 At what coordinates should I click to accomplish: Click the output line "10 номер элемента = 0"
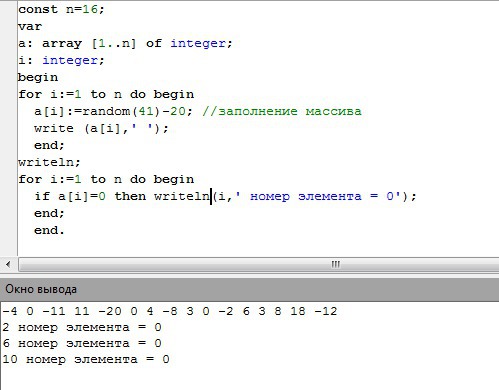click(x=86, y=359)
